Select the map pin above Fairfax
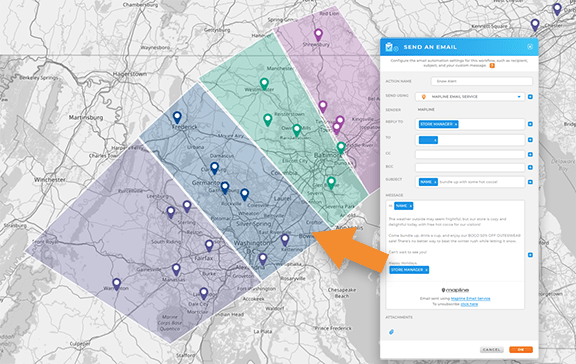The height and width of the screenshot is (364, 576). click(209, 246)
